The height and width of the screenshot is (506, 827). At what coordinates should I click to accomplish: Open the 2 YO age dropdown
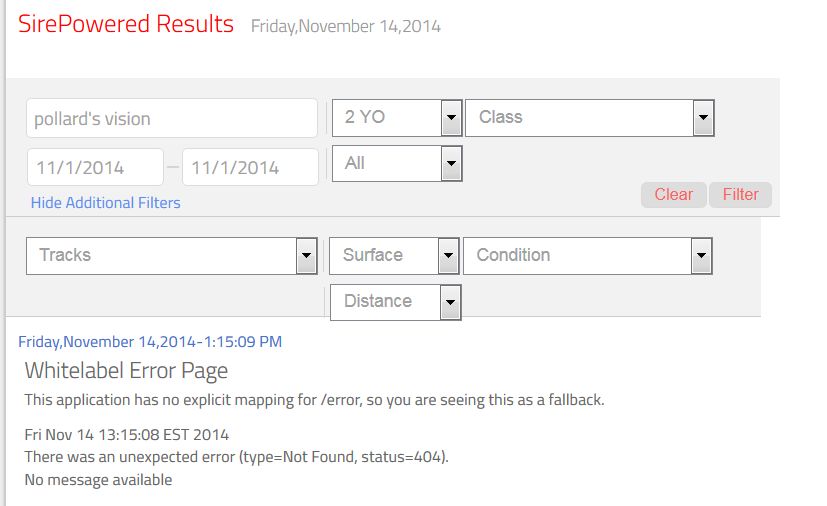[x=396, y=117]
